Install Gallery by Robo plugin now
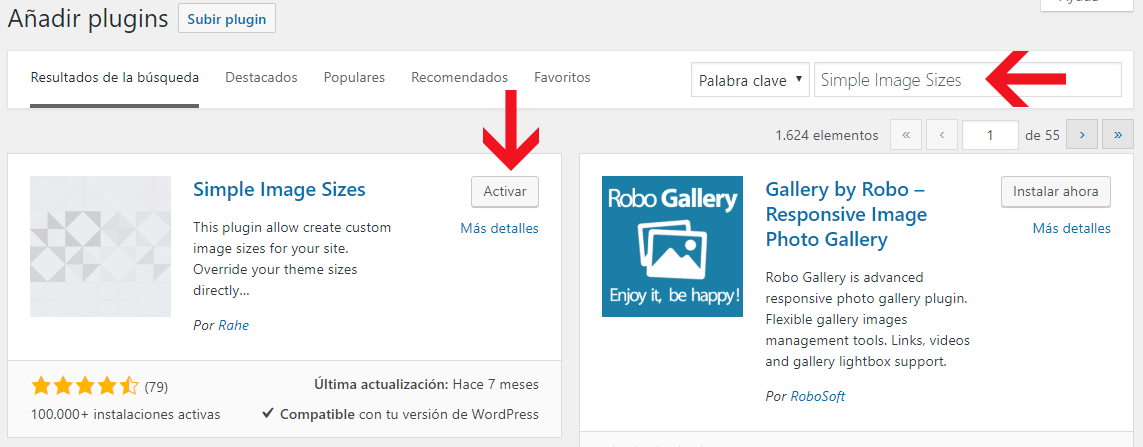The height and width of the screenshot is (447, 1143). point(1056,192)
